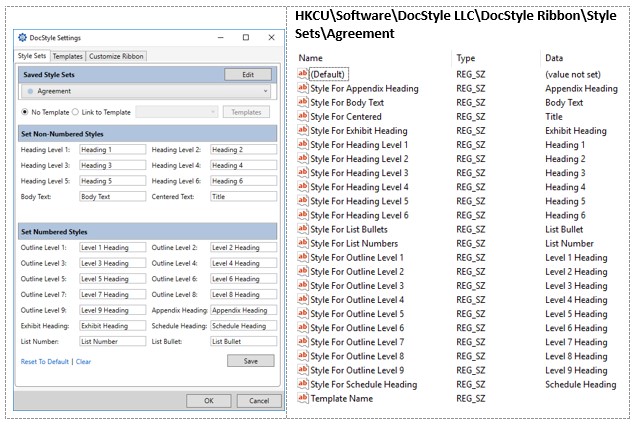Click the DocStyle Settings gear icon
This screenshot has width=639, height=427.
point(22,37)
